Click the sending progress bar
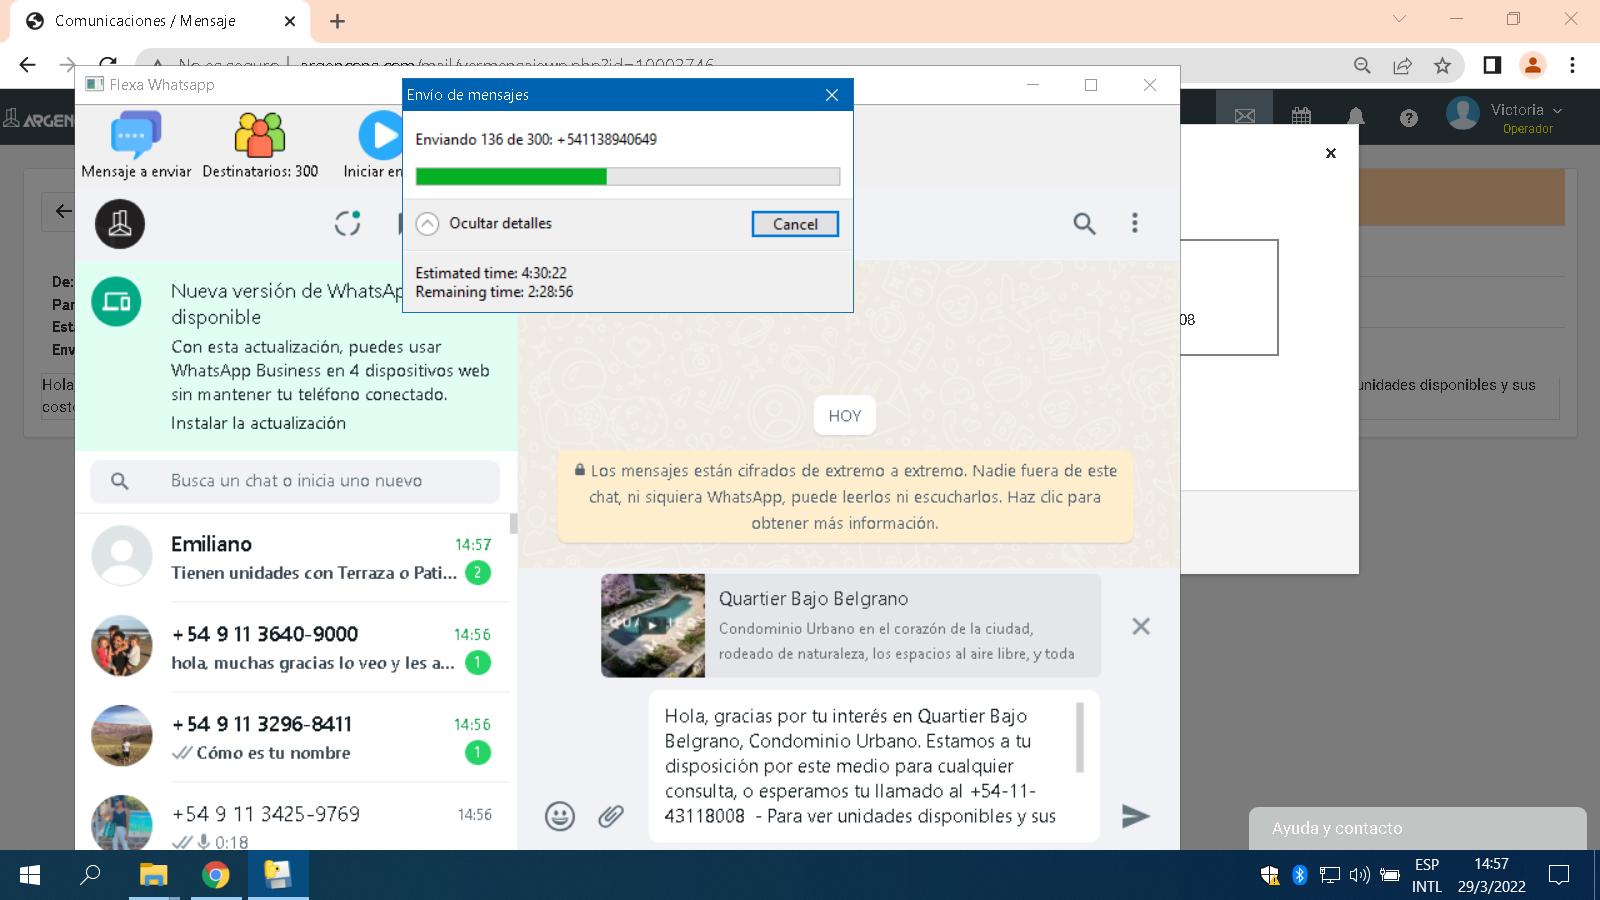1600x900 pixels. (628, 177)
